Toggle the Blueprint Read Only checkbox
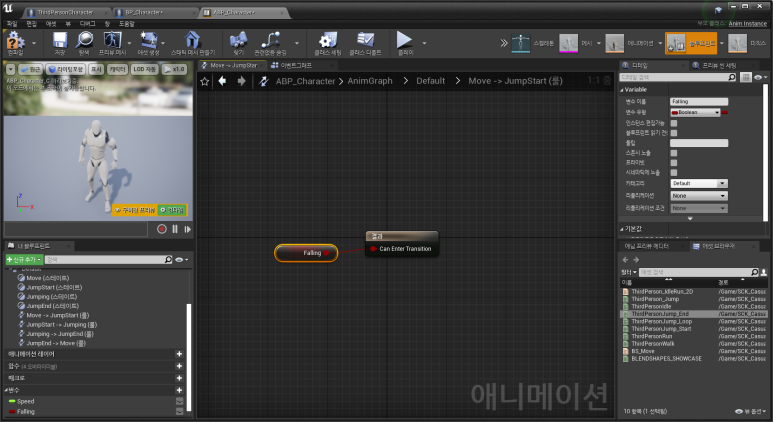Image resolution: width=773 pixels, height=422 pixels. 674,133
